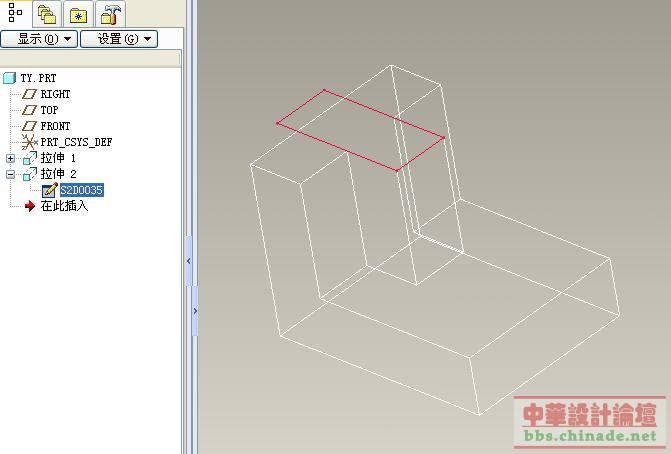Click the RIGHT plane icon

[x=29, y=94]
